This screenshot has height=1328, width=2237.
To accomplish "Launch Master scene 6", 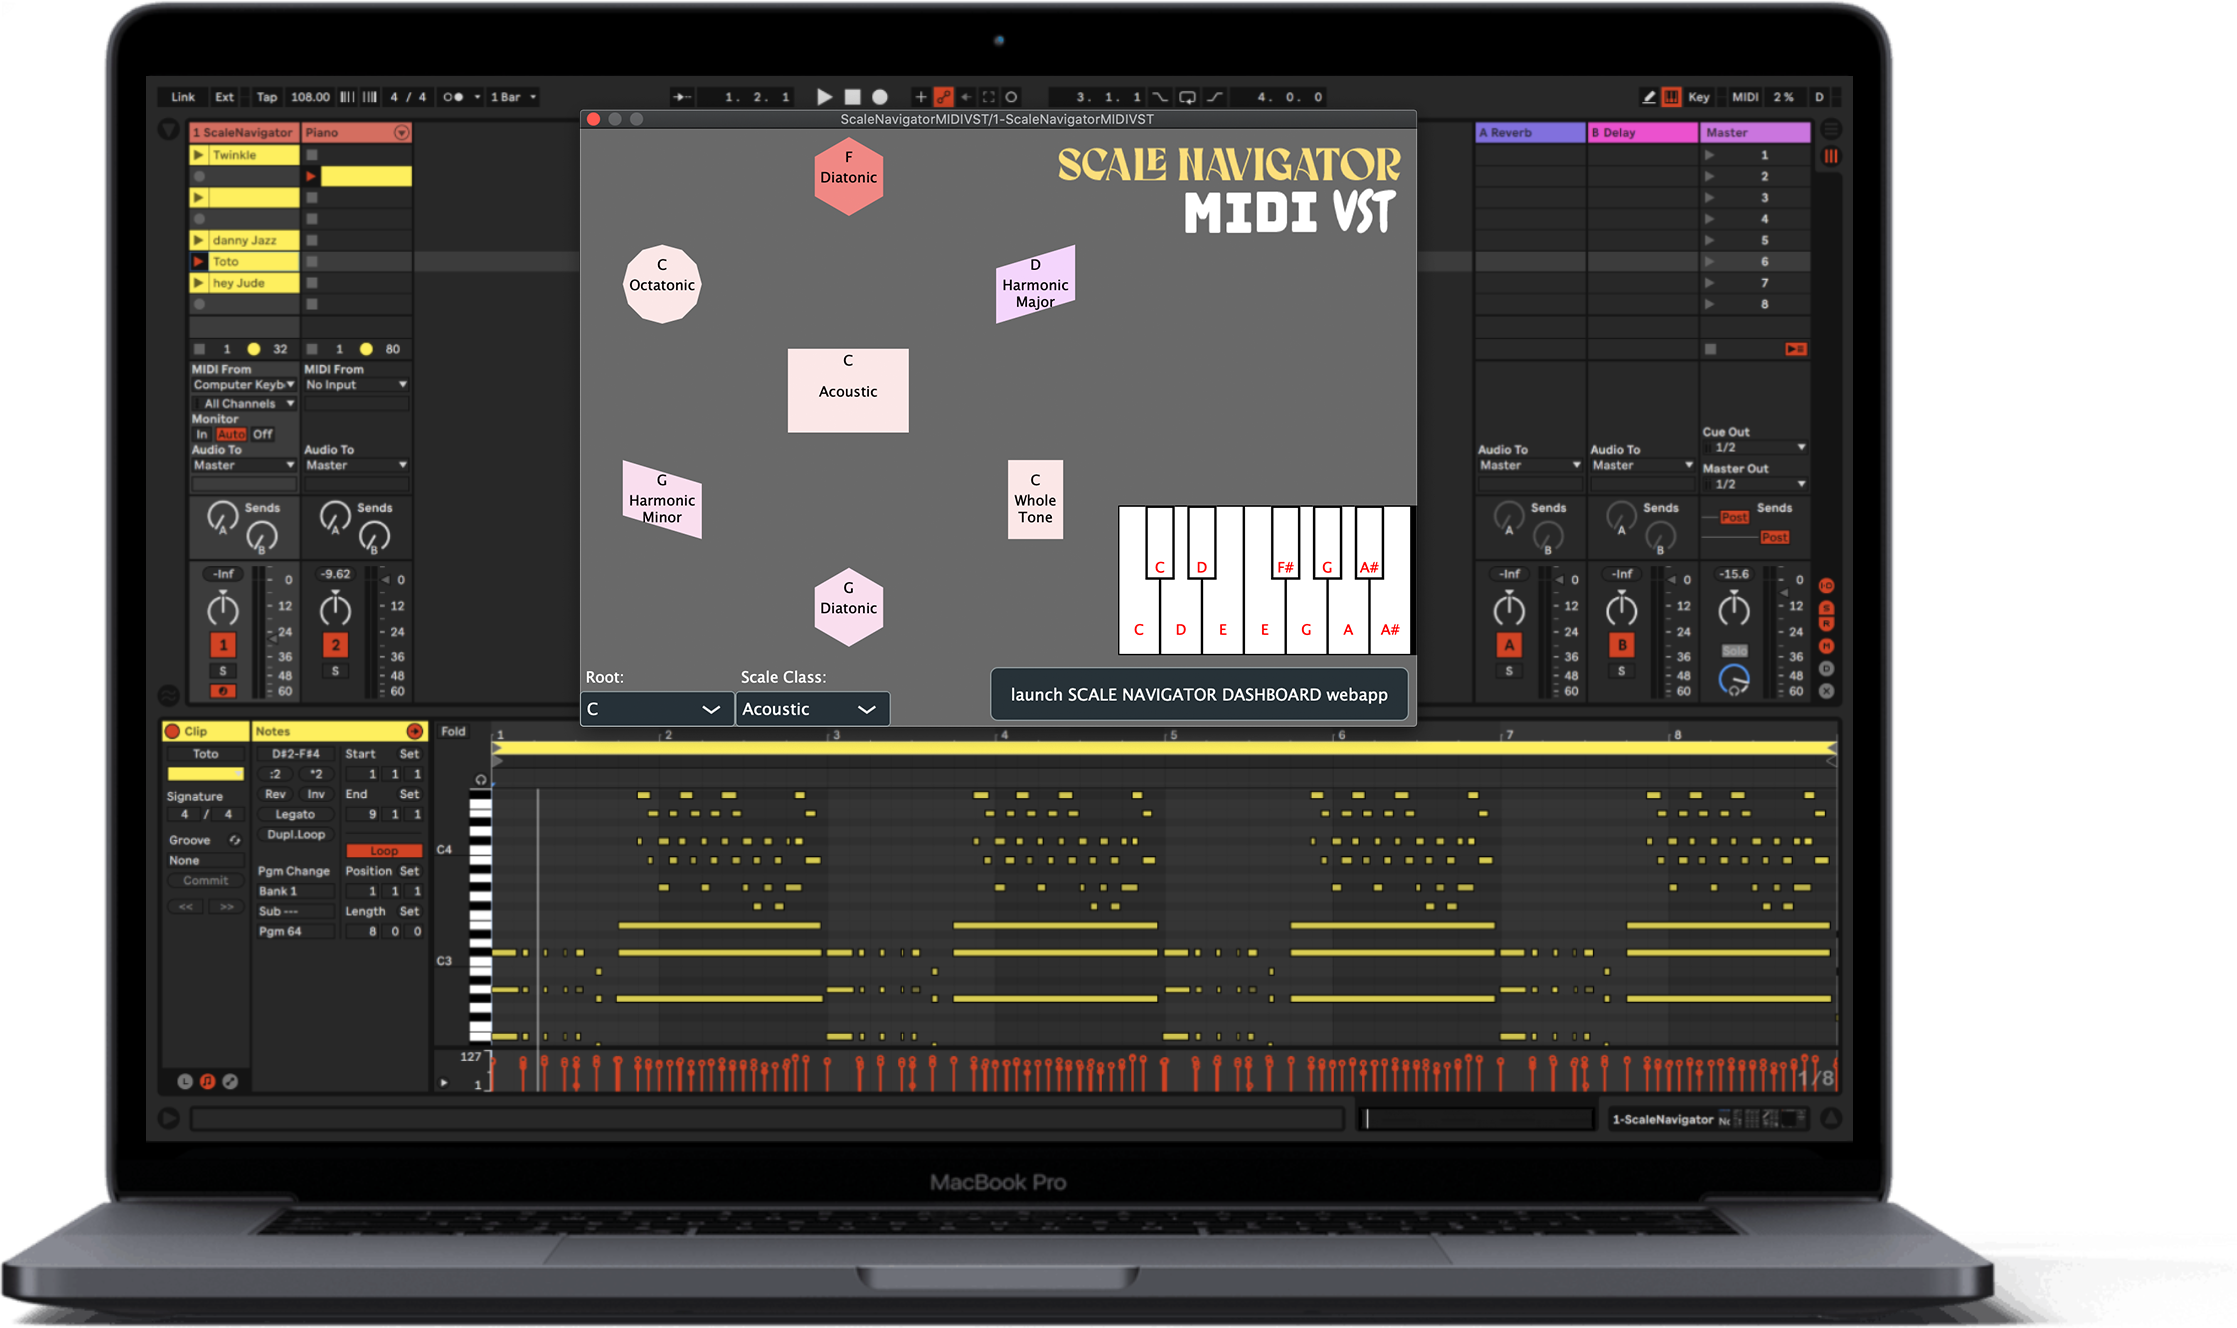I will pos(1710,262).
